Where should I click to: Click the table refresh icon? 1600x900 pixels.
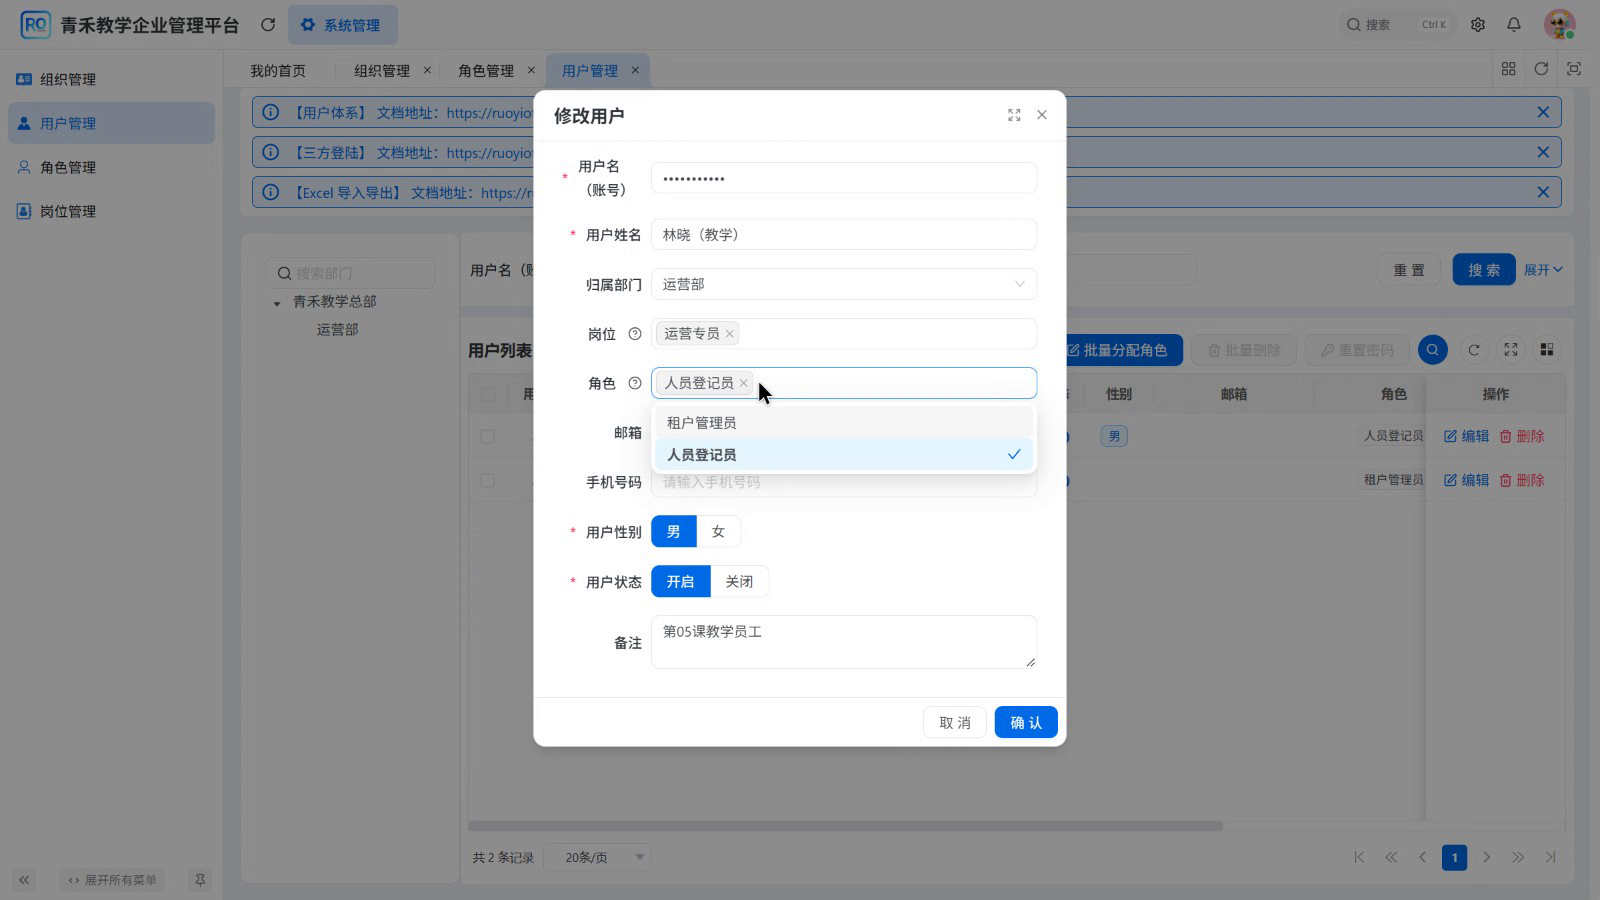click(x=1474, y=350)
